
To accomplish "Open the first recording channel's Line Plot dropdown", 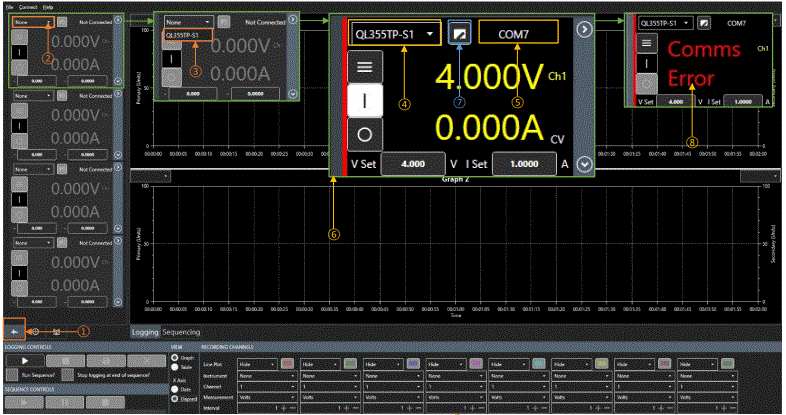I will tap(258, 364).
